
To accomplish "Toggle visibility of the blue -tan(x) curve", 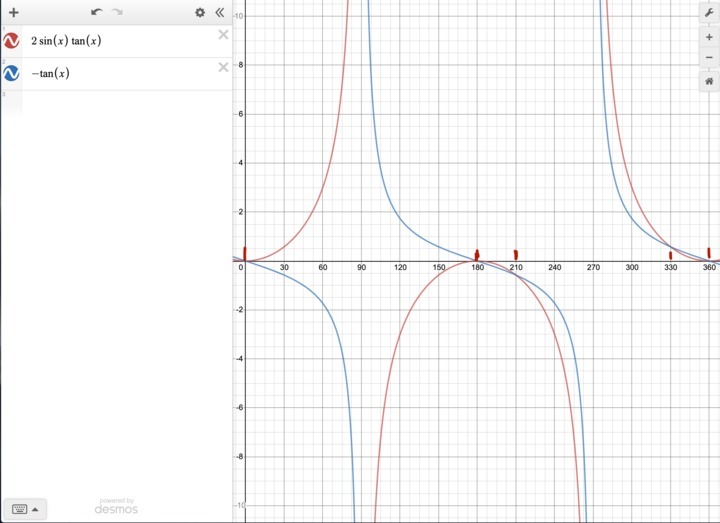I will coord(11,73).
